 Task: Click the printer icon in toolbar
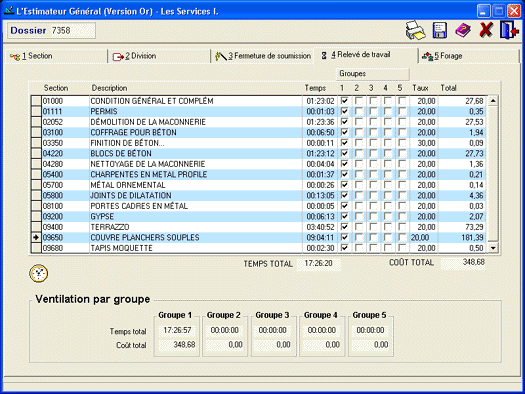[415, 30]
